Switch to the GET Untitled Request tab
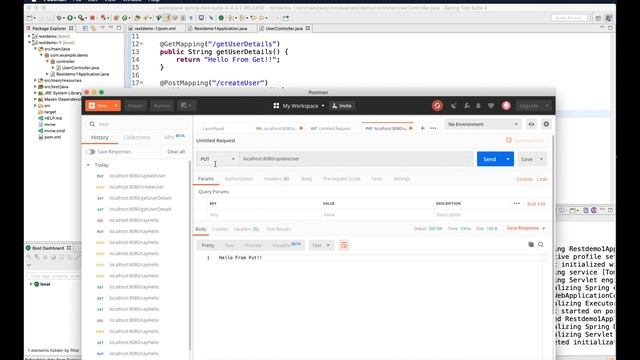The image size is (640, 360). [331, 129]
